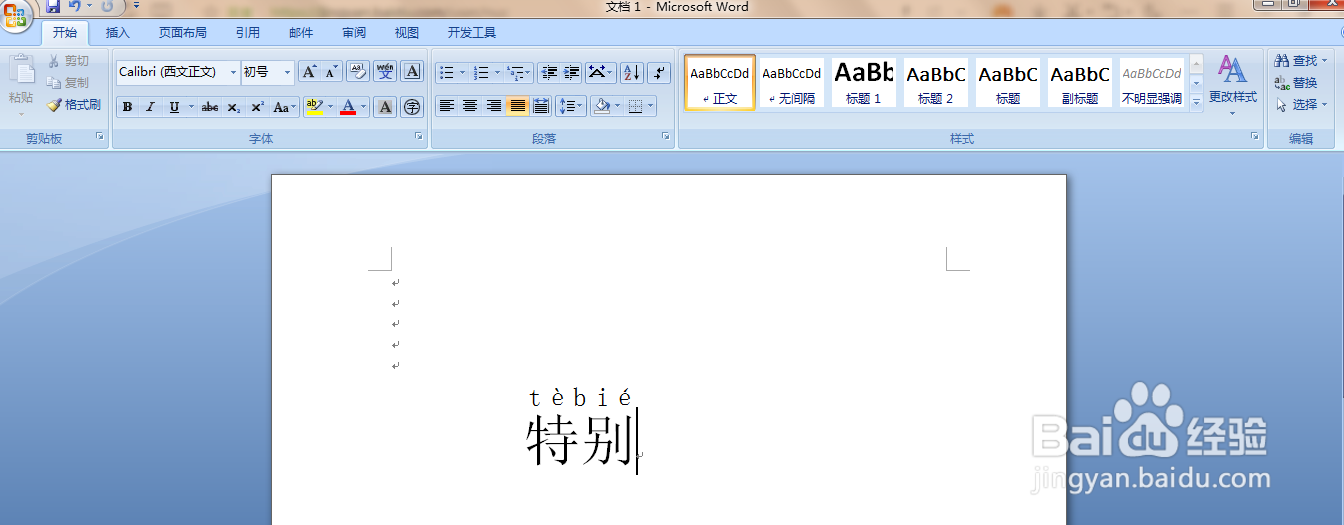1344x525 pixels.
Task: Click the Office button logo
Action: (15, 15)
